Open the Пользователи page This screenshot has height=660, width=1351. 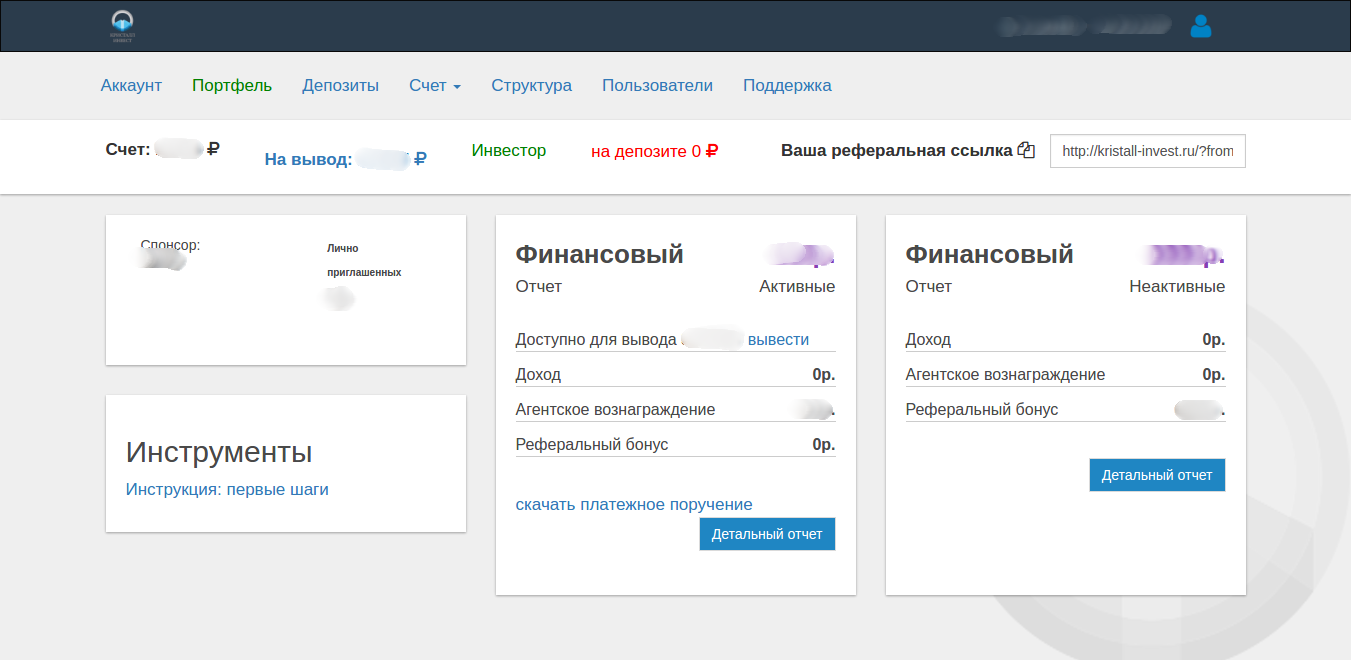pyautogui.click(x=657, y=85)
